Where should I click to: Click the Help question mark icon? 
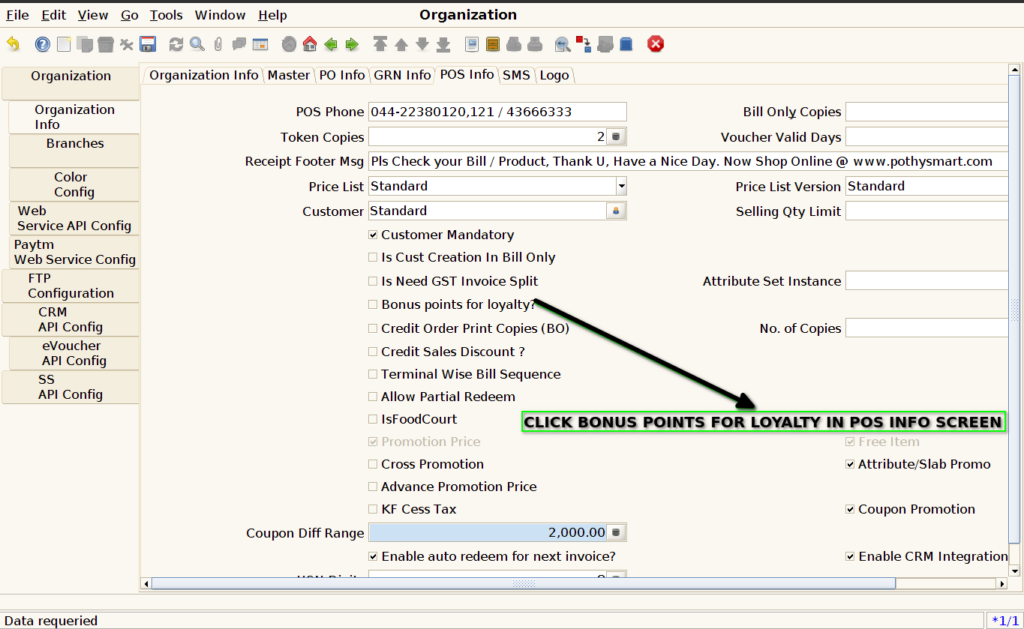tap(42, 44)
